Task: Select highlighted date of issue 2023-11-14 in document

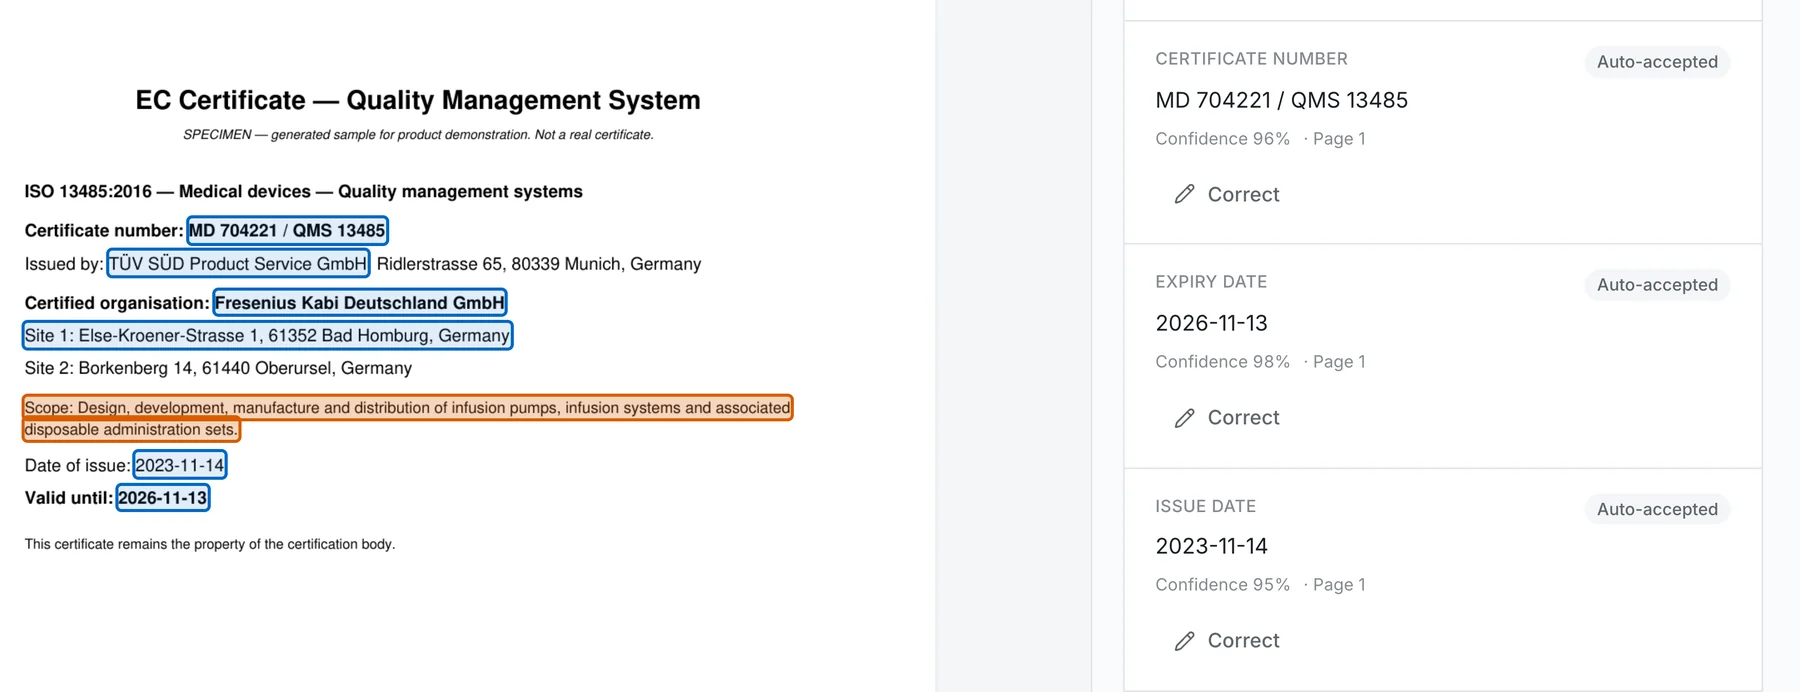Action: tap(180, 465)
